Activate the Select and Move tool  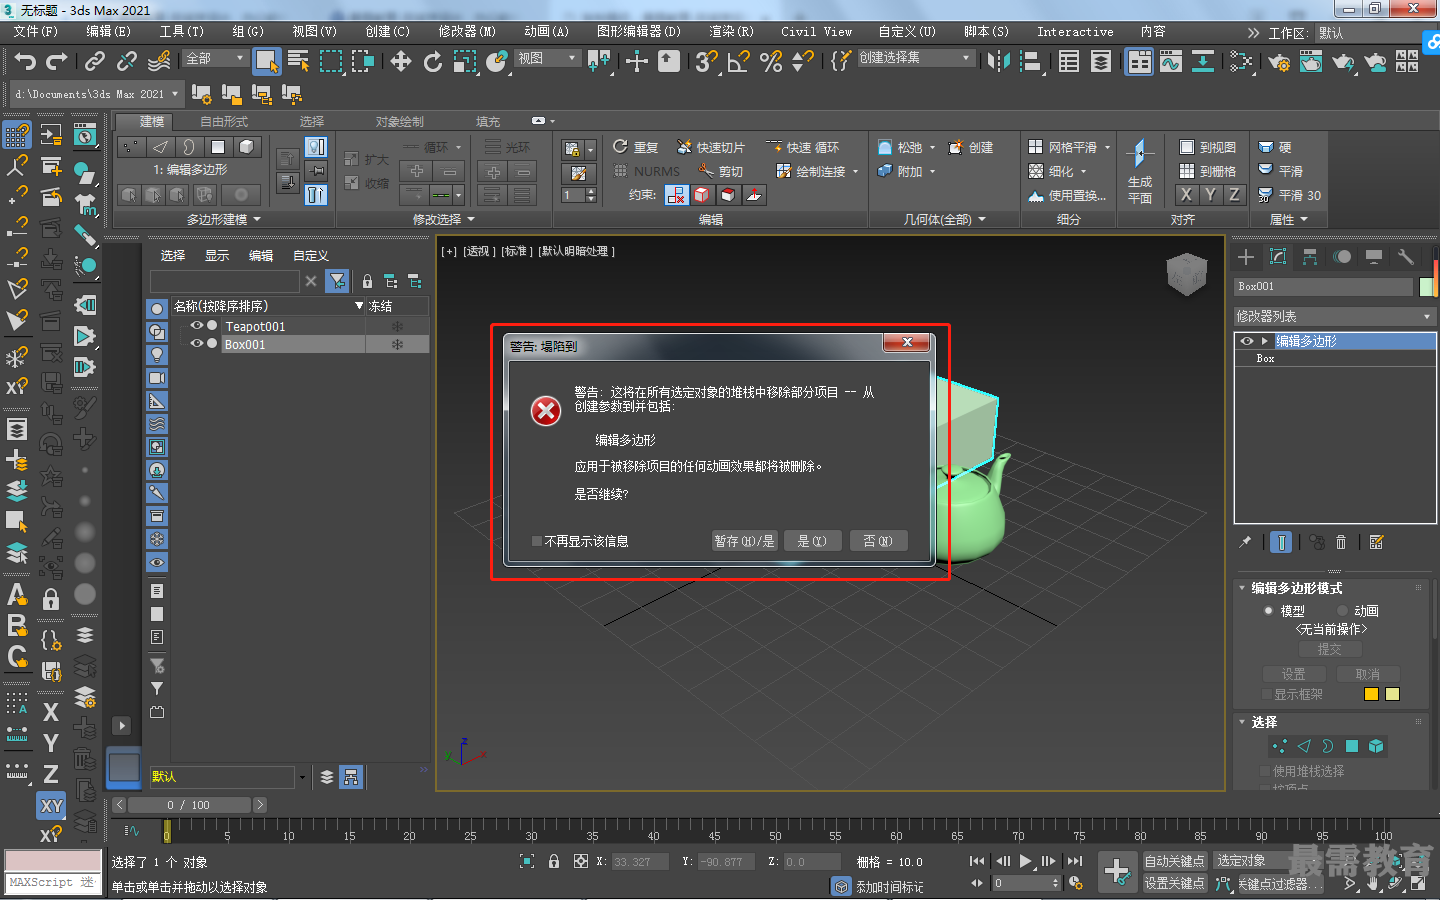tap(401, 62)
